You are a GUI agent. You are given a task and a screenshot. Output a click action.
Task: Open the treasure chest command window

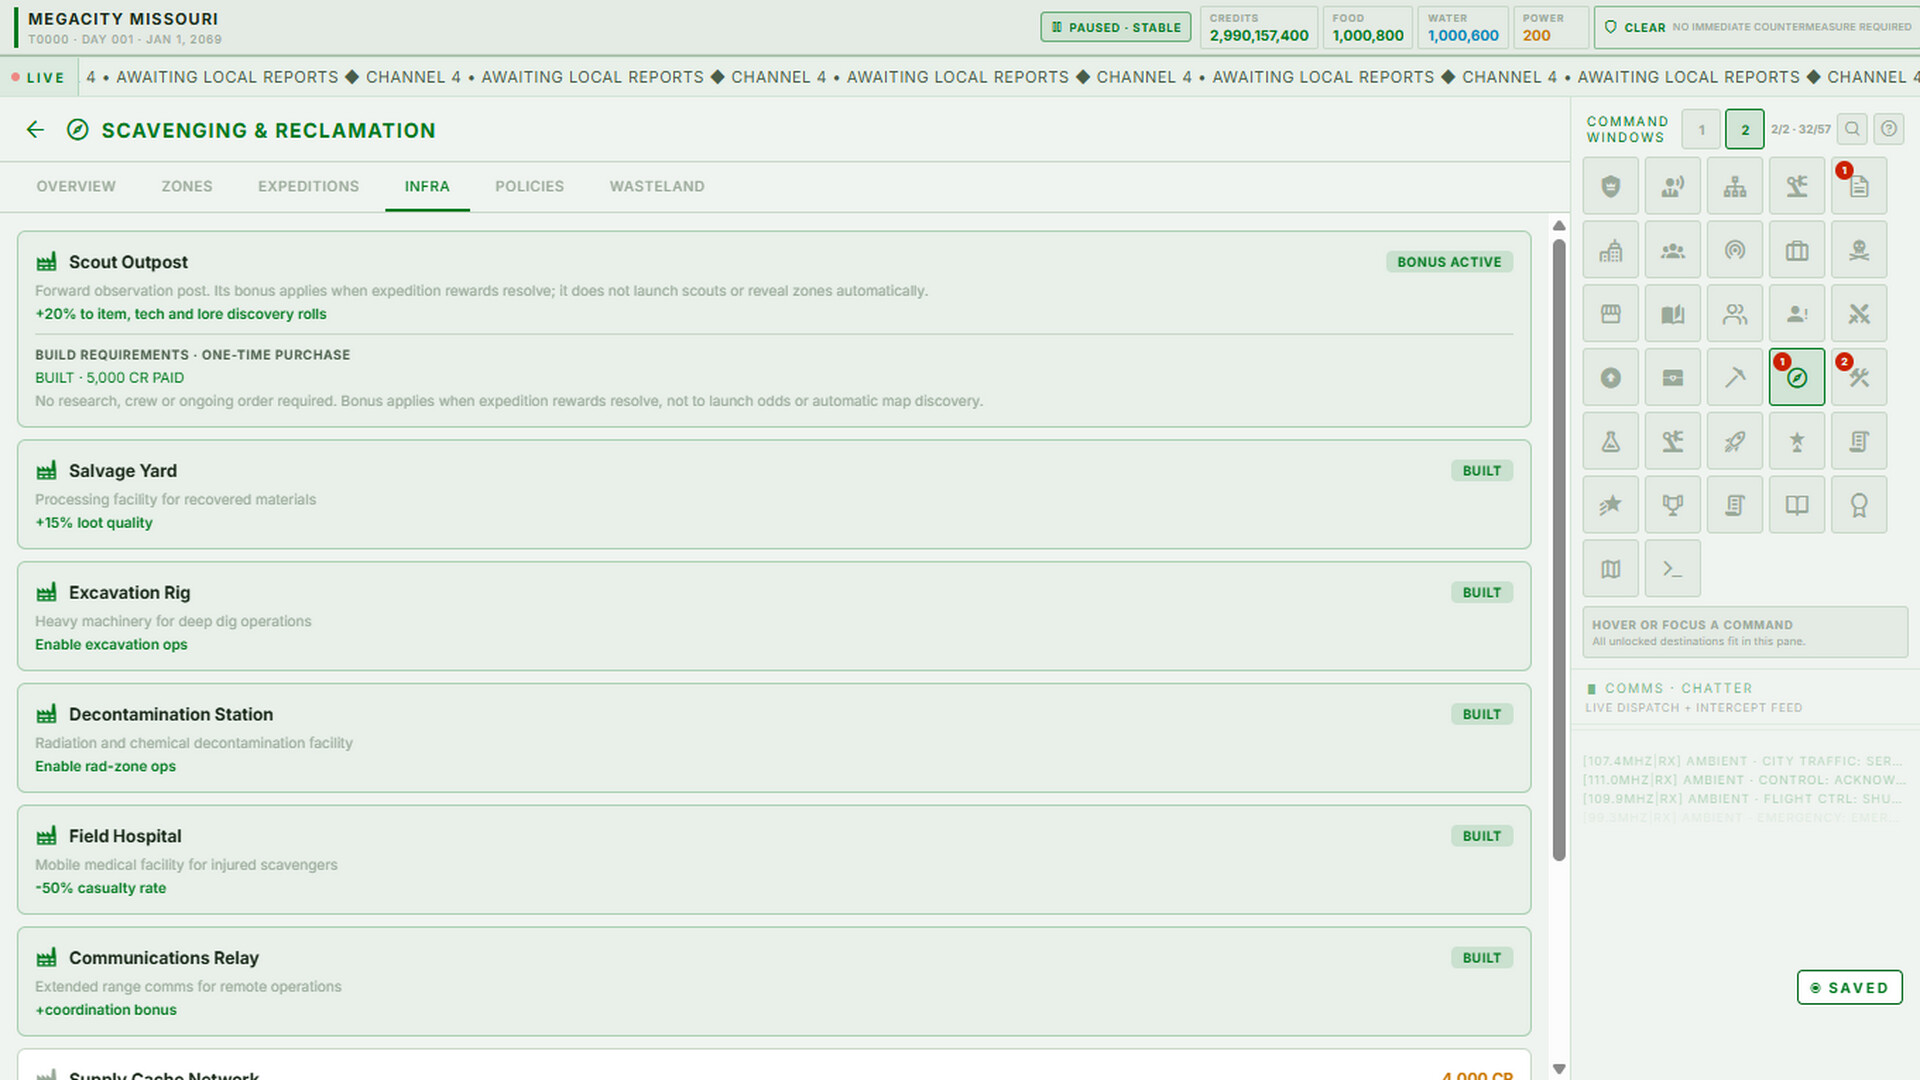pyautogui.click(x=1672, y=378)
